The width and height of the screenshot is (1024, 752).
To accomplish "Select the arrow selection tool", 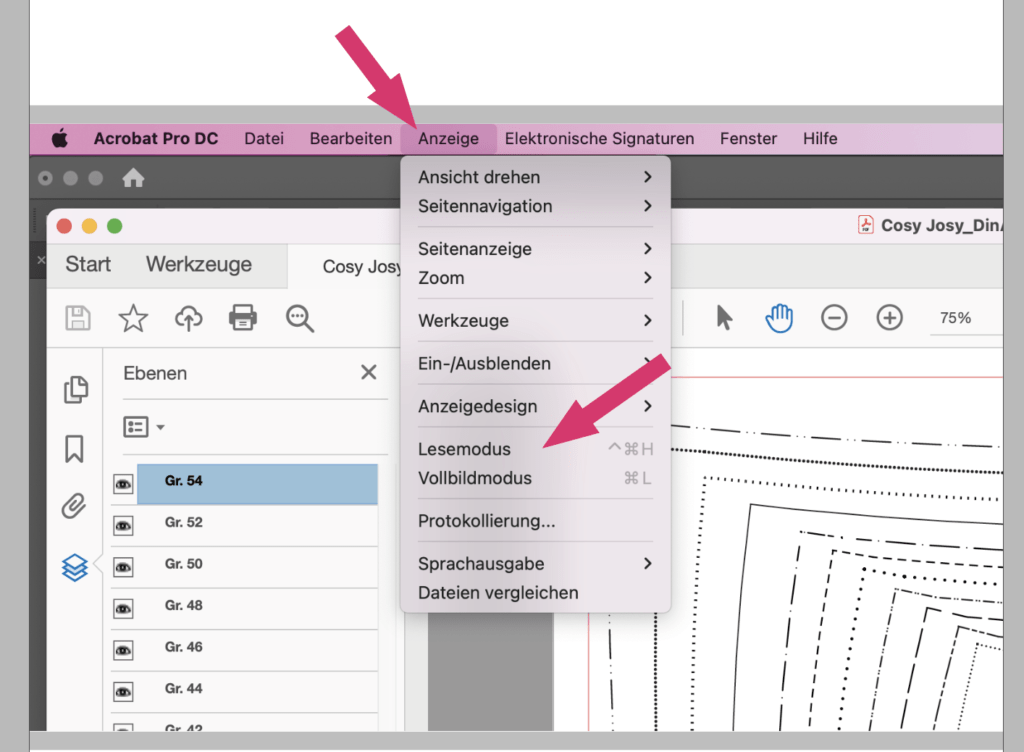I will click(724, 318).
